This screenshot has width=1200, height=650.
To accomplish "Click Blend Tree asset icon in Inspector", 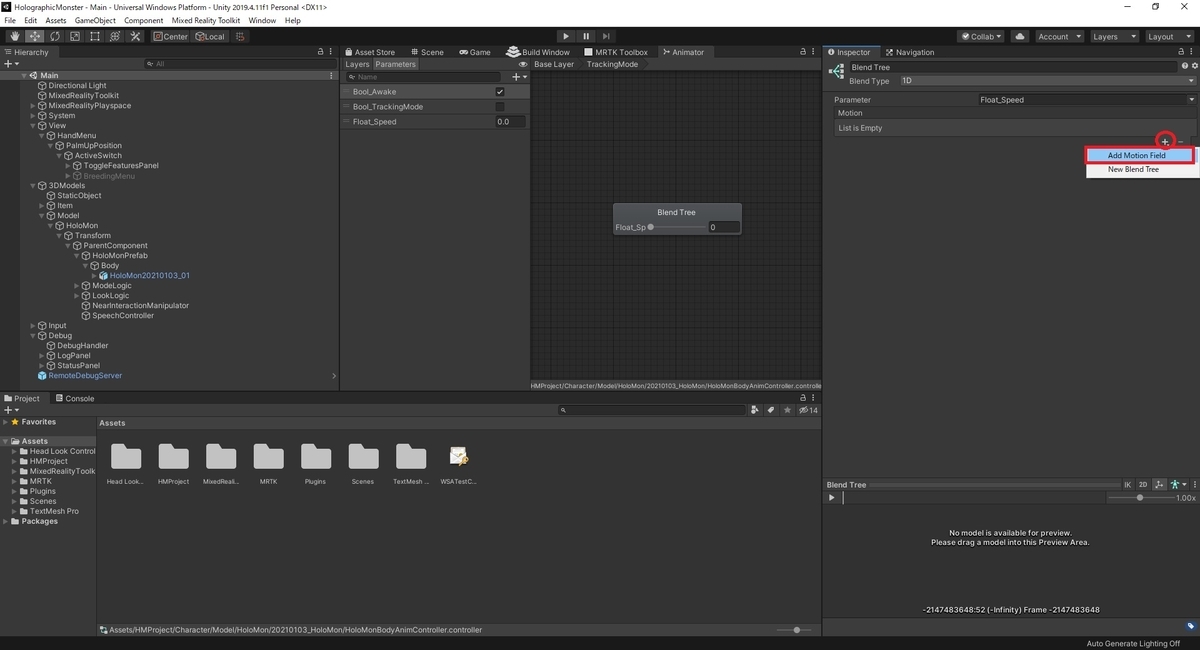I will coord(836,73).
